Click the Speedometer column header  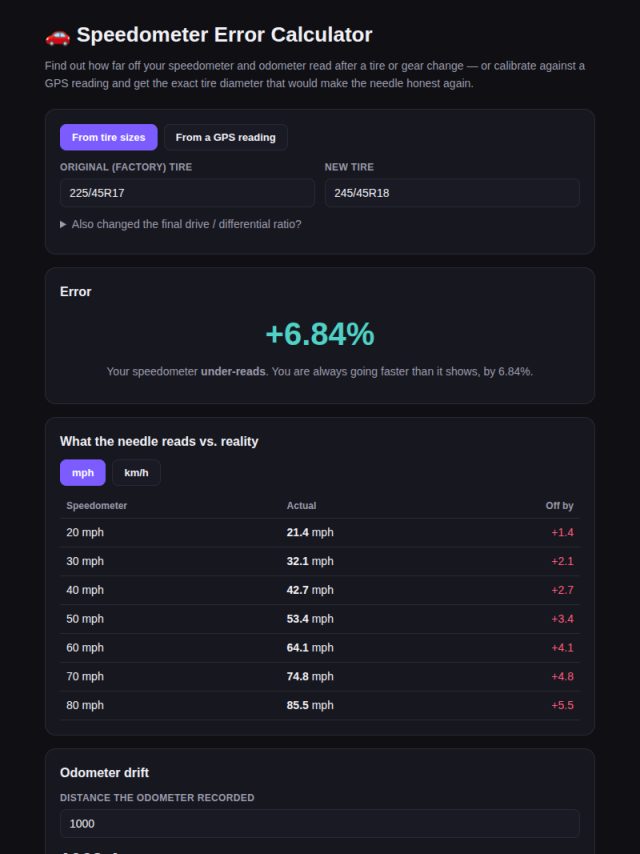click(96, 505)
